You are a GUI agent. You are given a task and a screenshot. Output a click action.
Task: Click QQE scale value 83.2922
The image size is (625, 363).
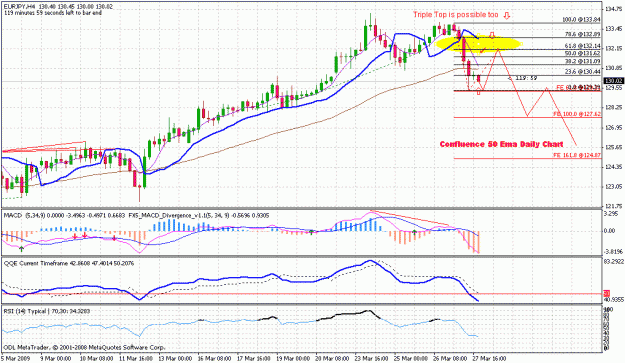pyautogui.click(x=614, y=262)
